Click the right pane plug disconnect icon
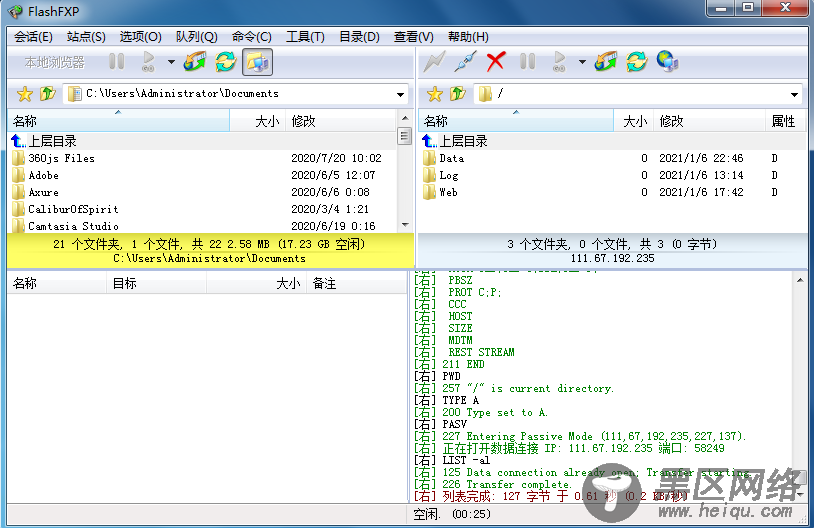This screenshot has width=814, height=528. [x=465, y=62]
